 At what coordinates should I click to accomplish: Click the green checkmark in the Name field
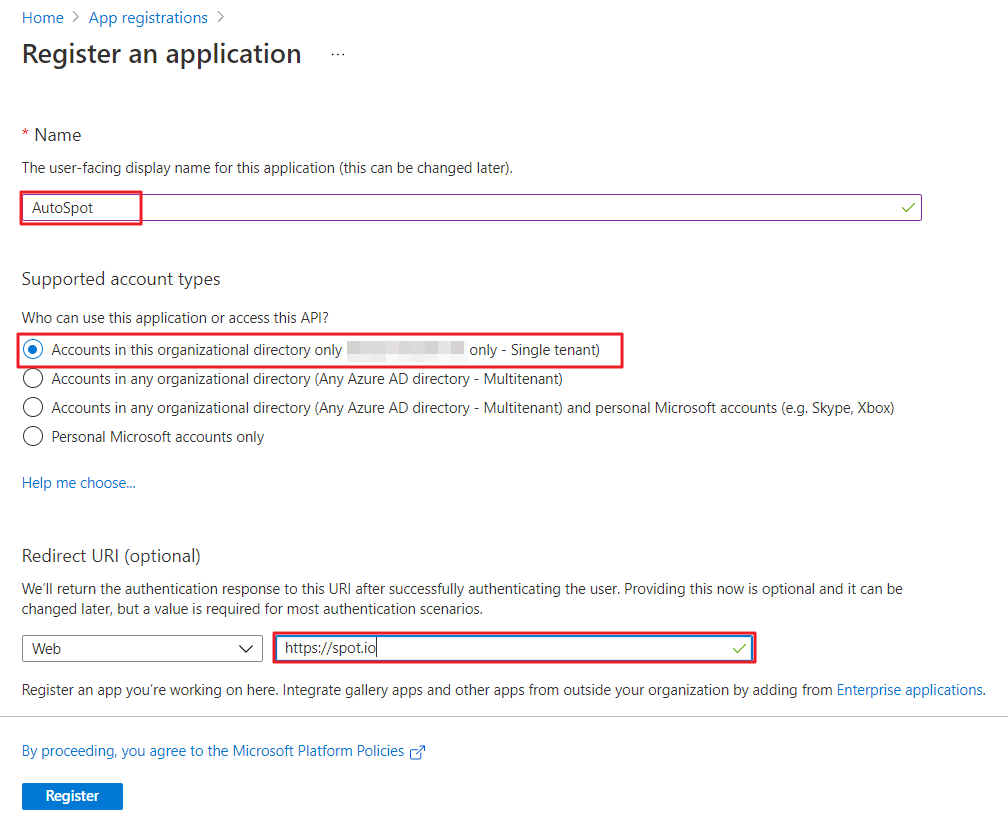pyautogui.click(x=907, y=207)
